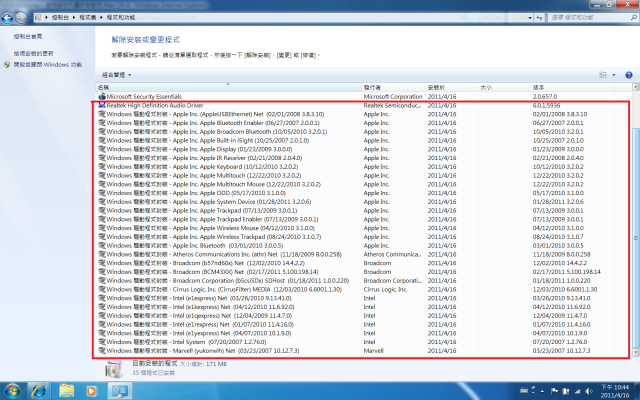Image resolution: width=640 pixels, height=400 pixels.
Task: Click the installed programs icon in details pane
Action: [113, 368]
